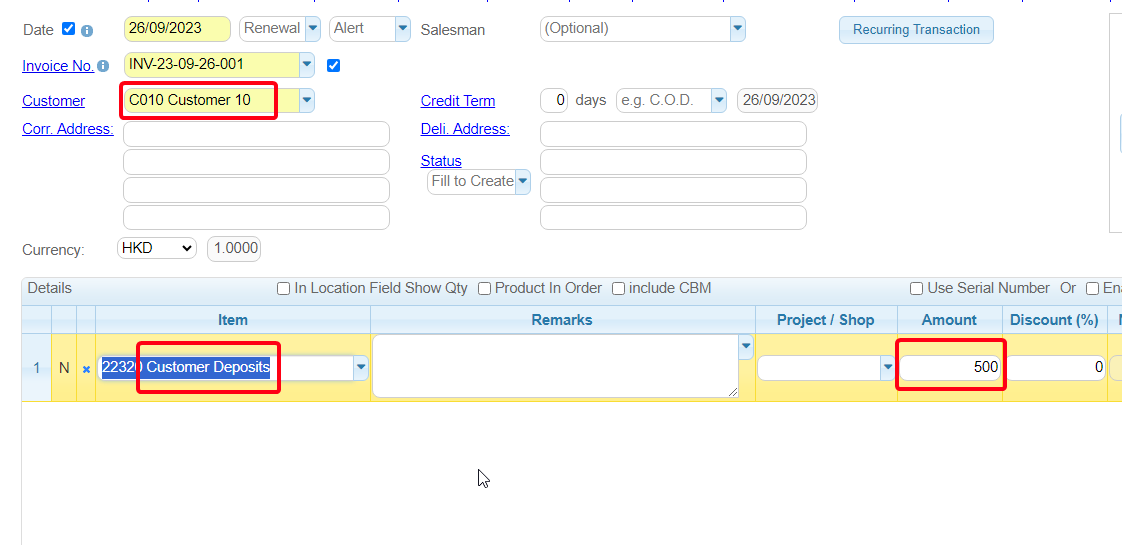
Task: Open the Alert dropdown
Action: 402,29
